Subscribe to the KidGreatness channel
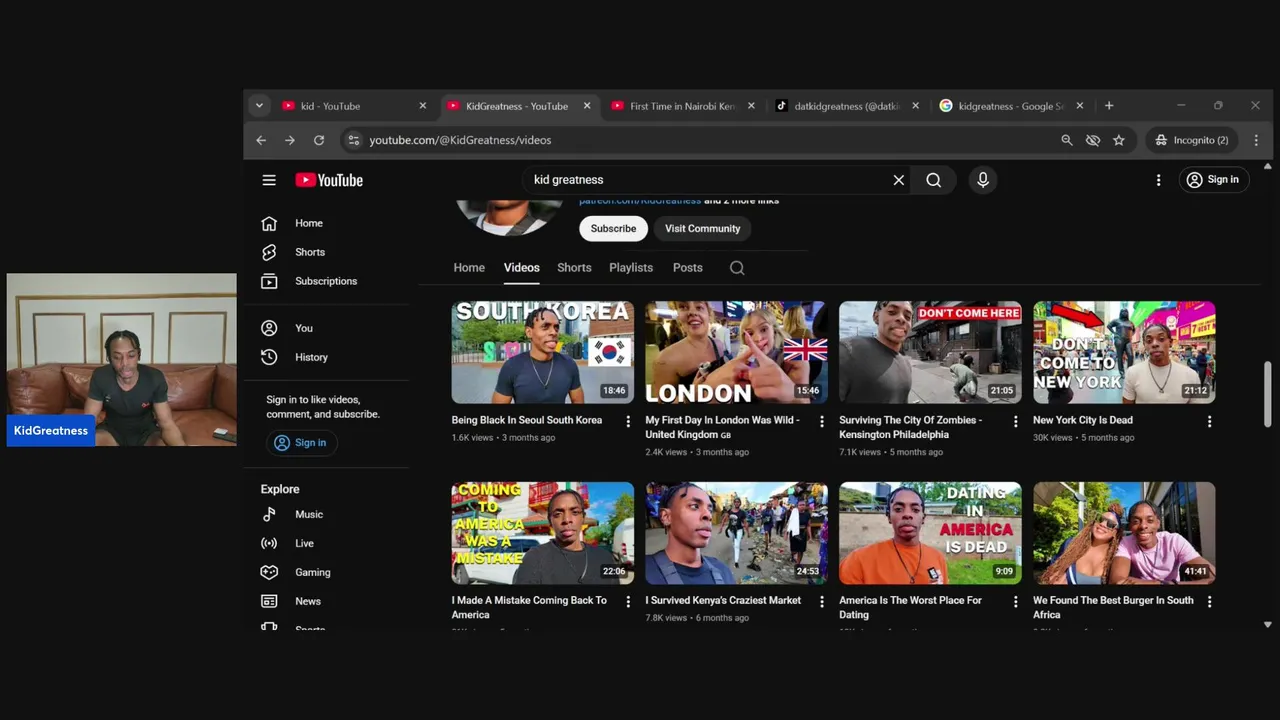Image resolution: width=1280 pixels, height=720 pixels. [x=613, y=229]
